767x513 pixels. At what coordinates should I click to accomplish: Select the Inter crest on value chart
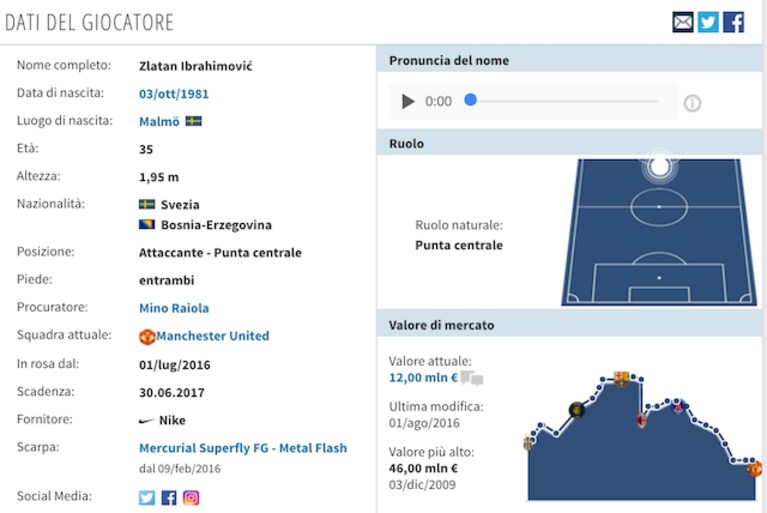click(577, 409)
